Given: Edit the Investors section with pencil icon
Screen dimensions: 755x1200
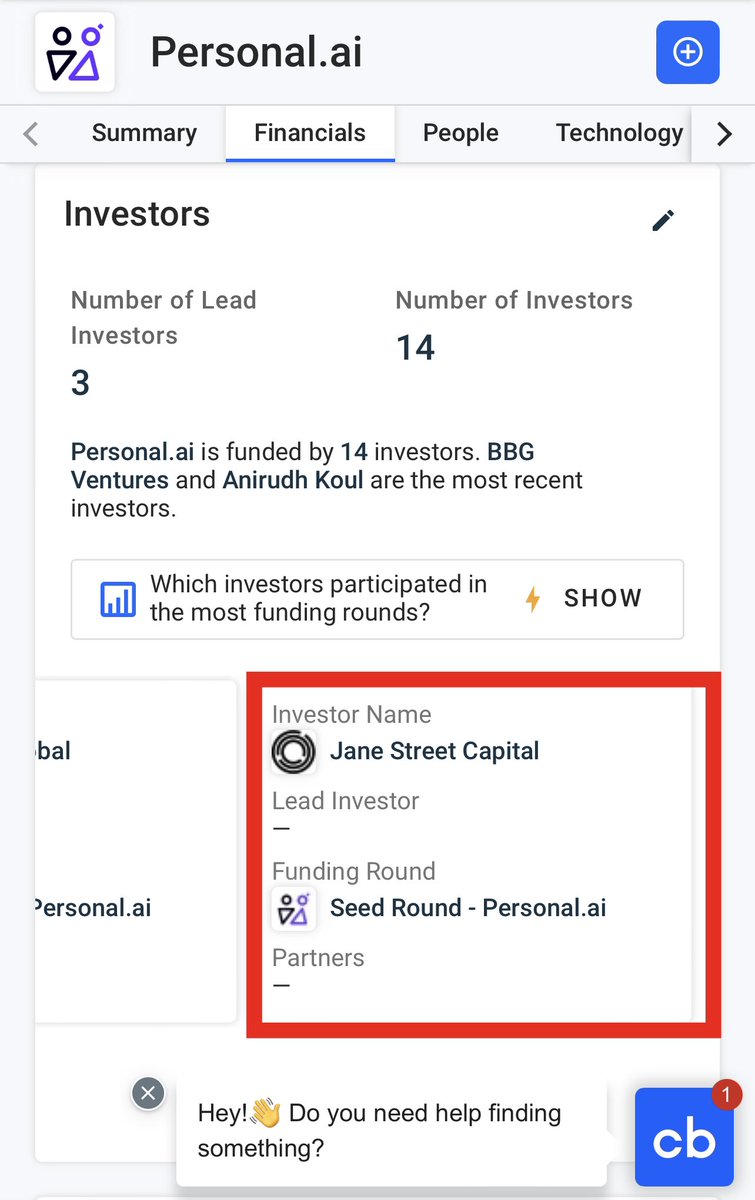Looking at the screenshot, I should click(x=663, y=221).
